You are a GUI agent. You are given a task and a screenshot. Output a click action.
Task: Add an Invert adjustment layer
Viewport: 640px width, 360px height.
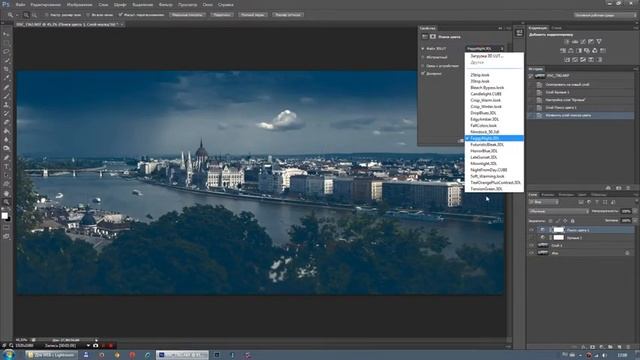click(x=567, y=60)
